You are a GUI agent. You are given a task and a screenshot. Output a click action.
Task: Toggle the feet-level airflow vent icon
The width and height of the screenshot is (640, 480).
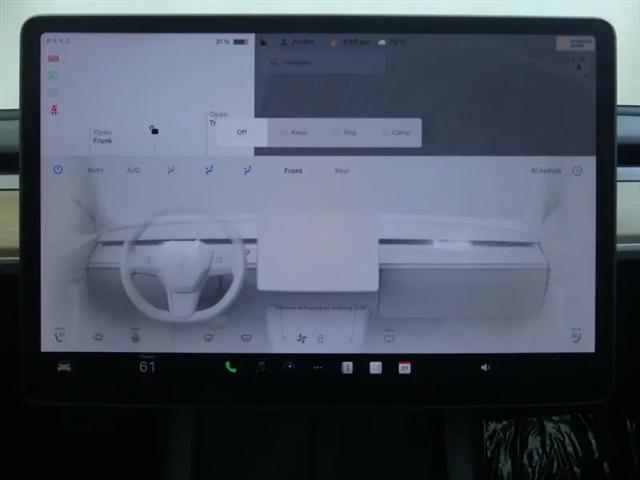tap(247, 170)
